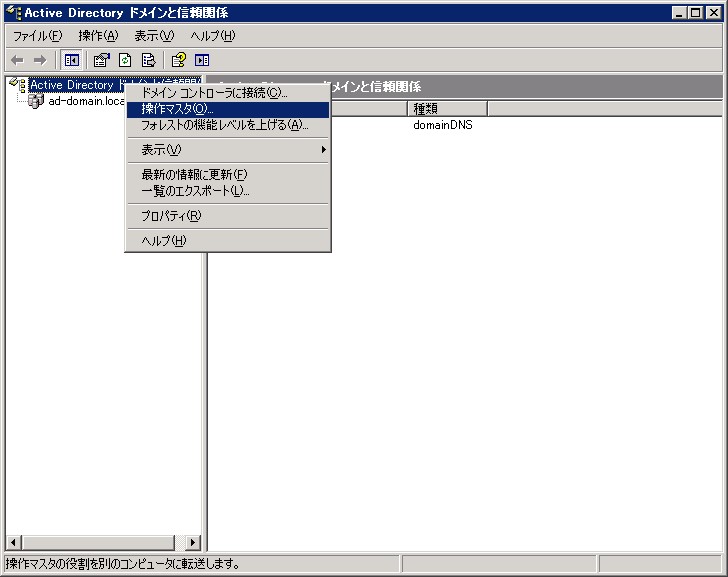Screen dimensions: 728x577
Task: Click the Active Directory root node icon
Action: (x=18, y=84)
